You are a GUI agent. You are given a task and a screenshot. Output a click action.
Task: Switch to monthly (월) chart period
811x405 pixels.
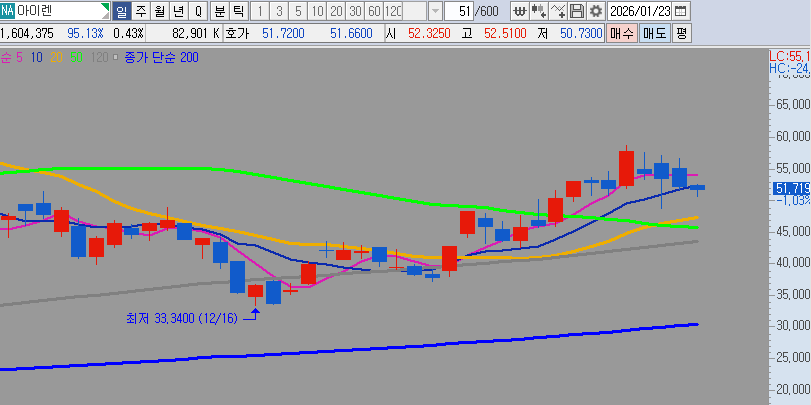(160, 10)
